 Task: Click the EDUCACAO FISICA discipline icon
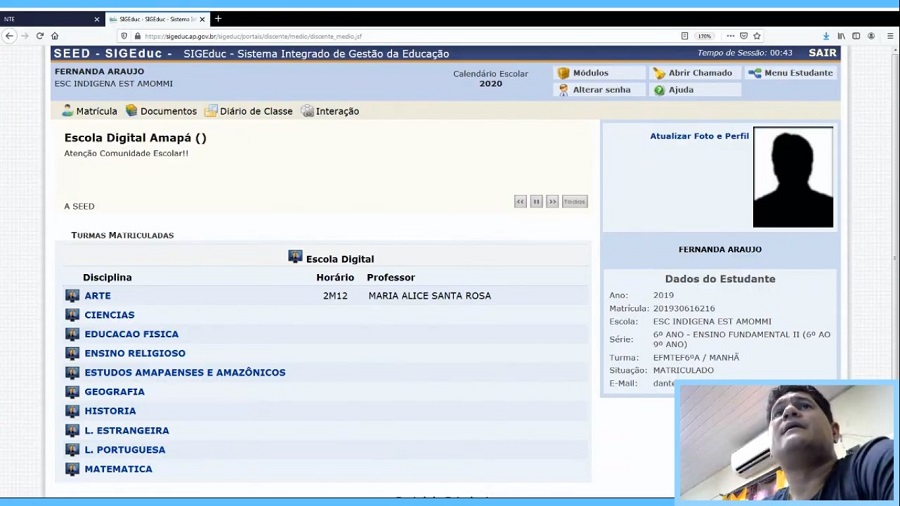point(72,334)
